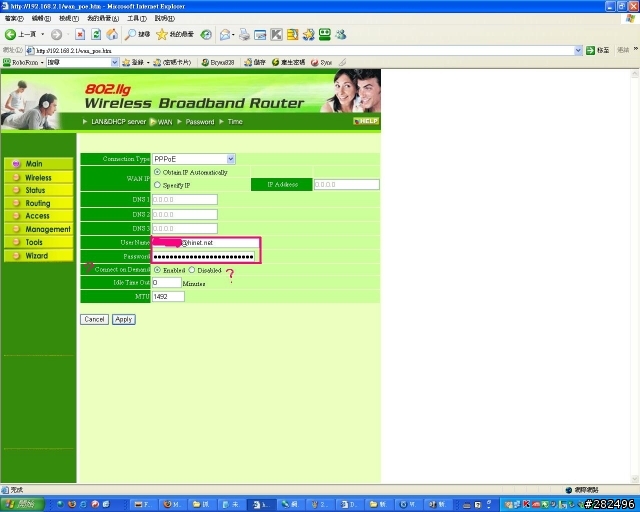Click the RoboForm passcard button

(x=172, y=62)
